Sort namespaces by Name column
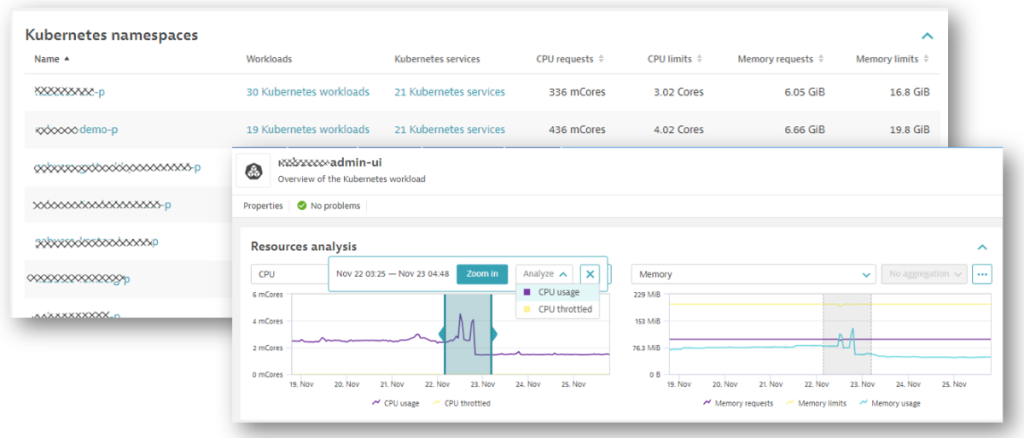The image size is (1024, 438). coord(46,60)
